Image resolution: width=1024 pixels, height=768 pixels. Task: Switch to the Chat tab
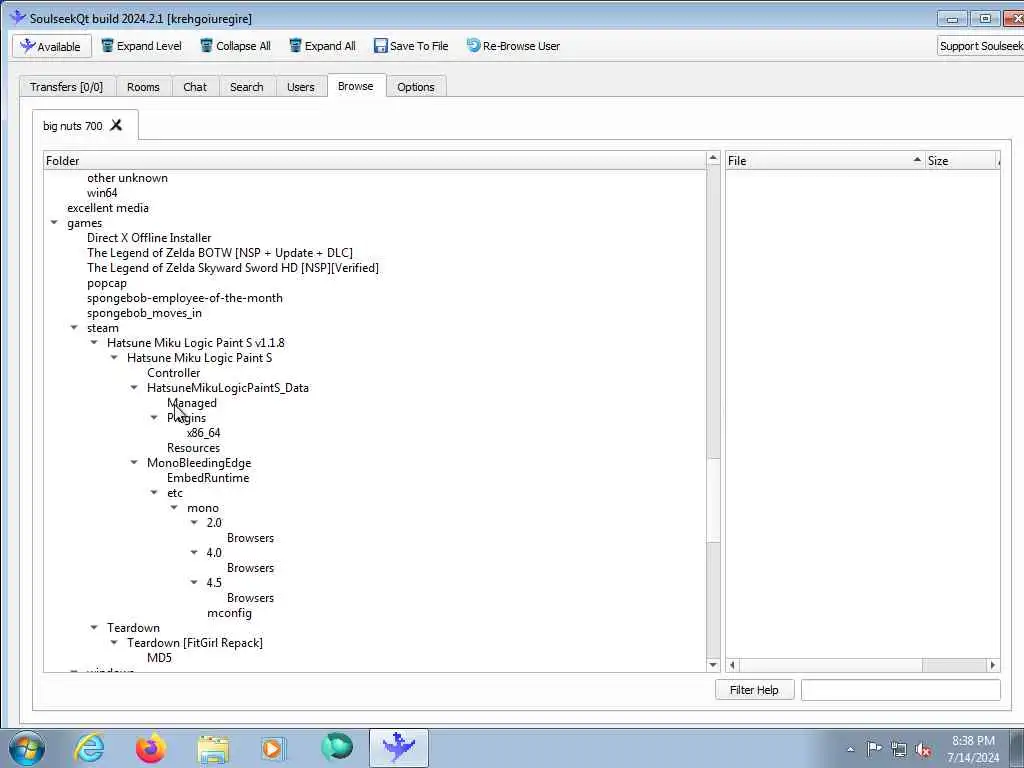coord(195,87)
